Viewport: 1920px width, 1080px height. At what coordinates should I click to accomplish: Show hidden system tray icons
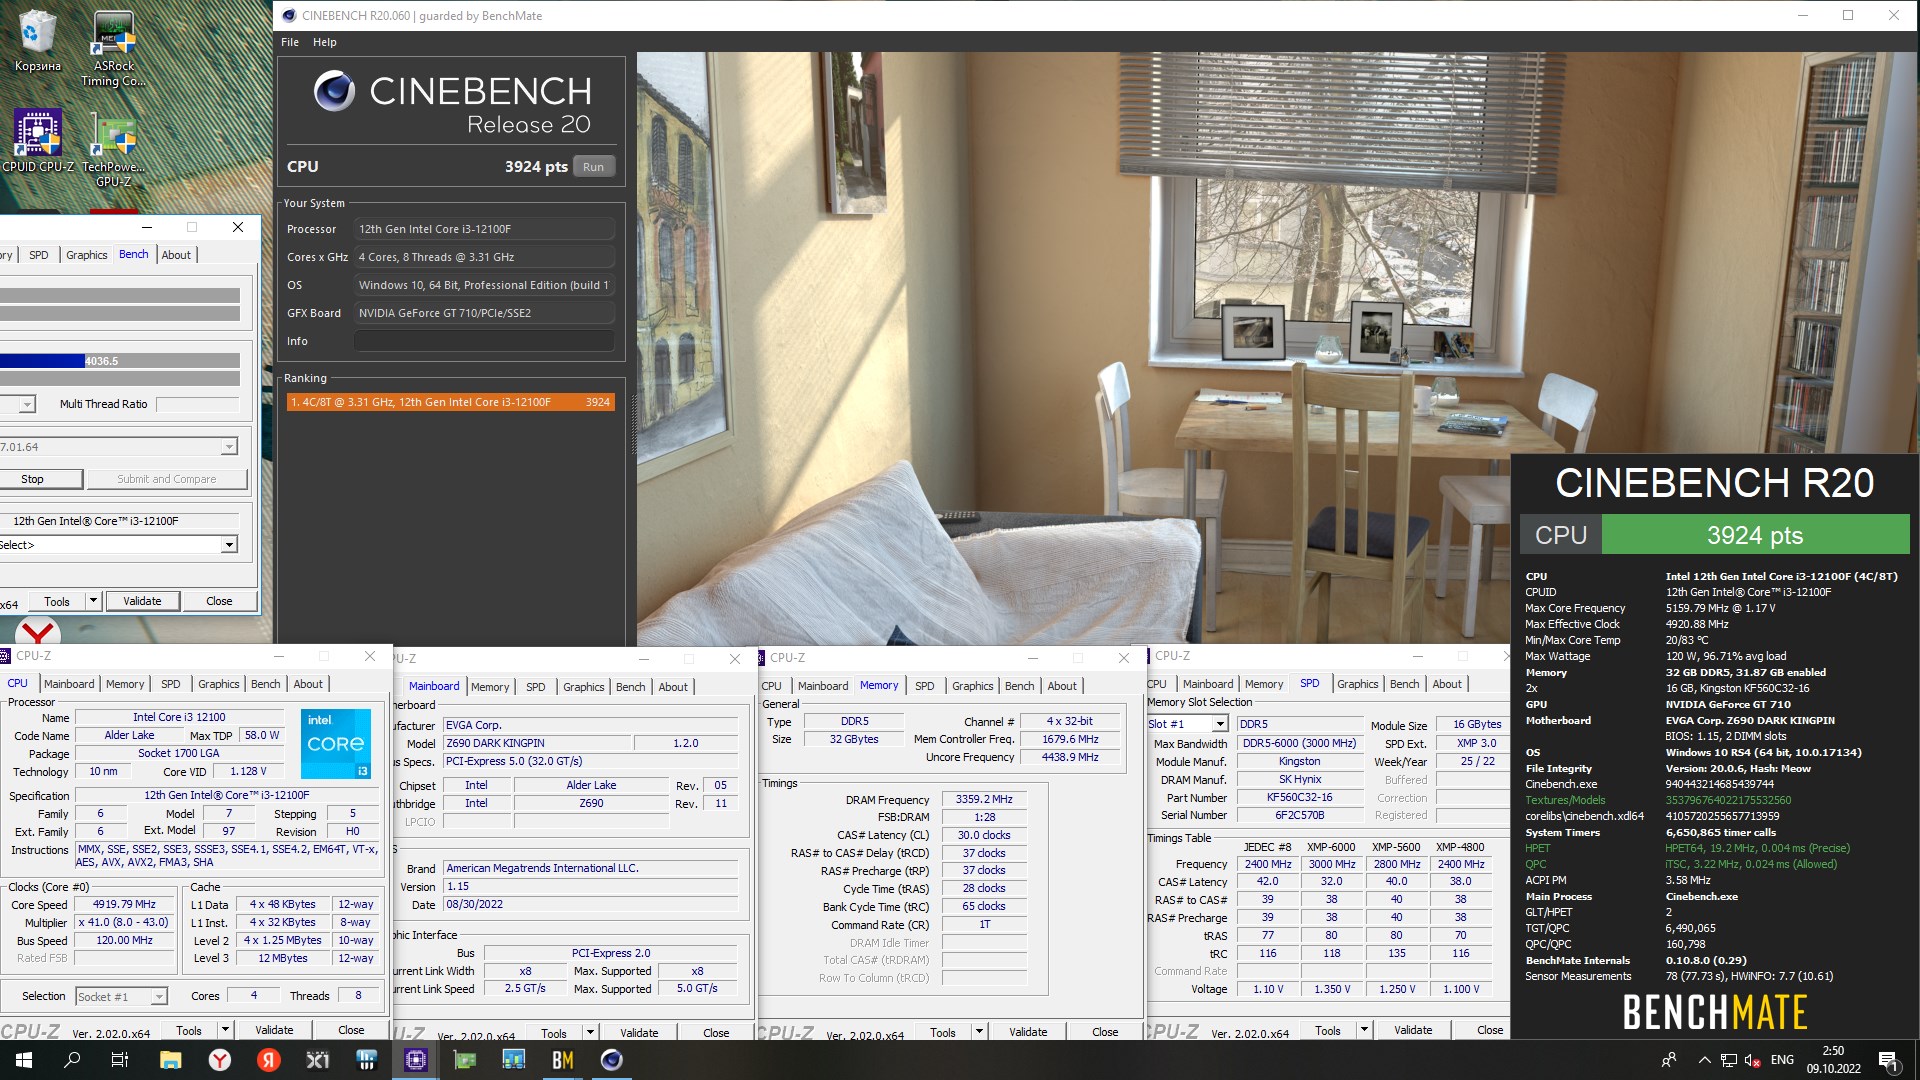(1704, 1060)
